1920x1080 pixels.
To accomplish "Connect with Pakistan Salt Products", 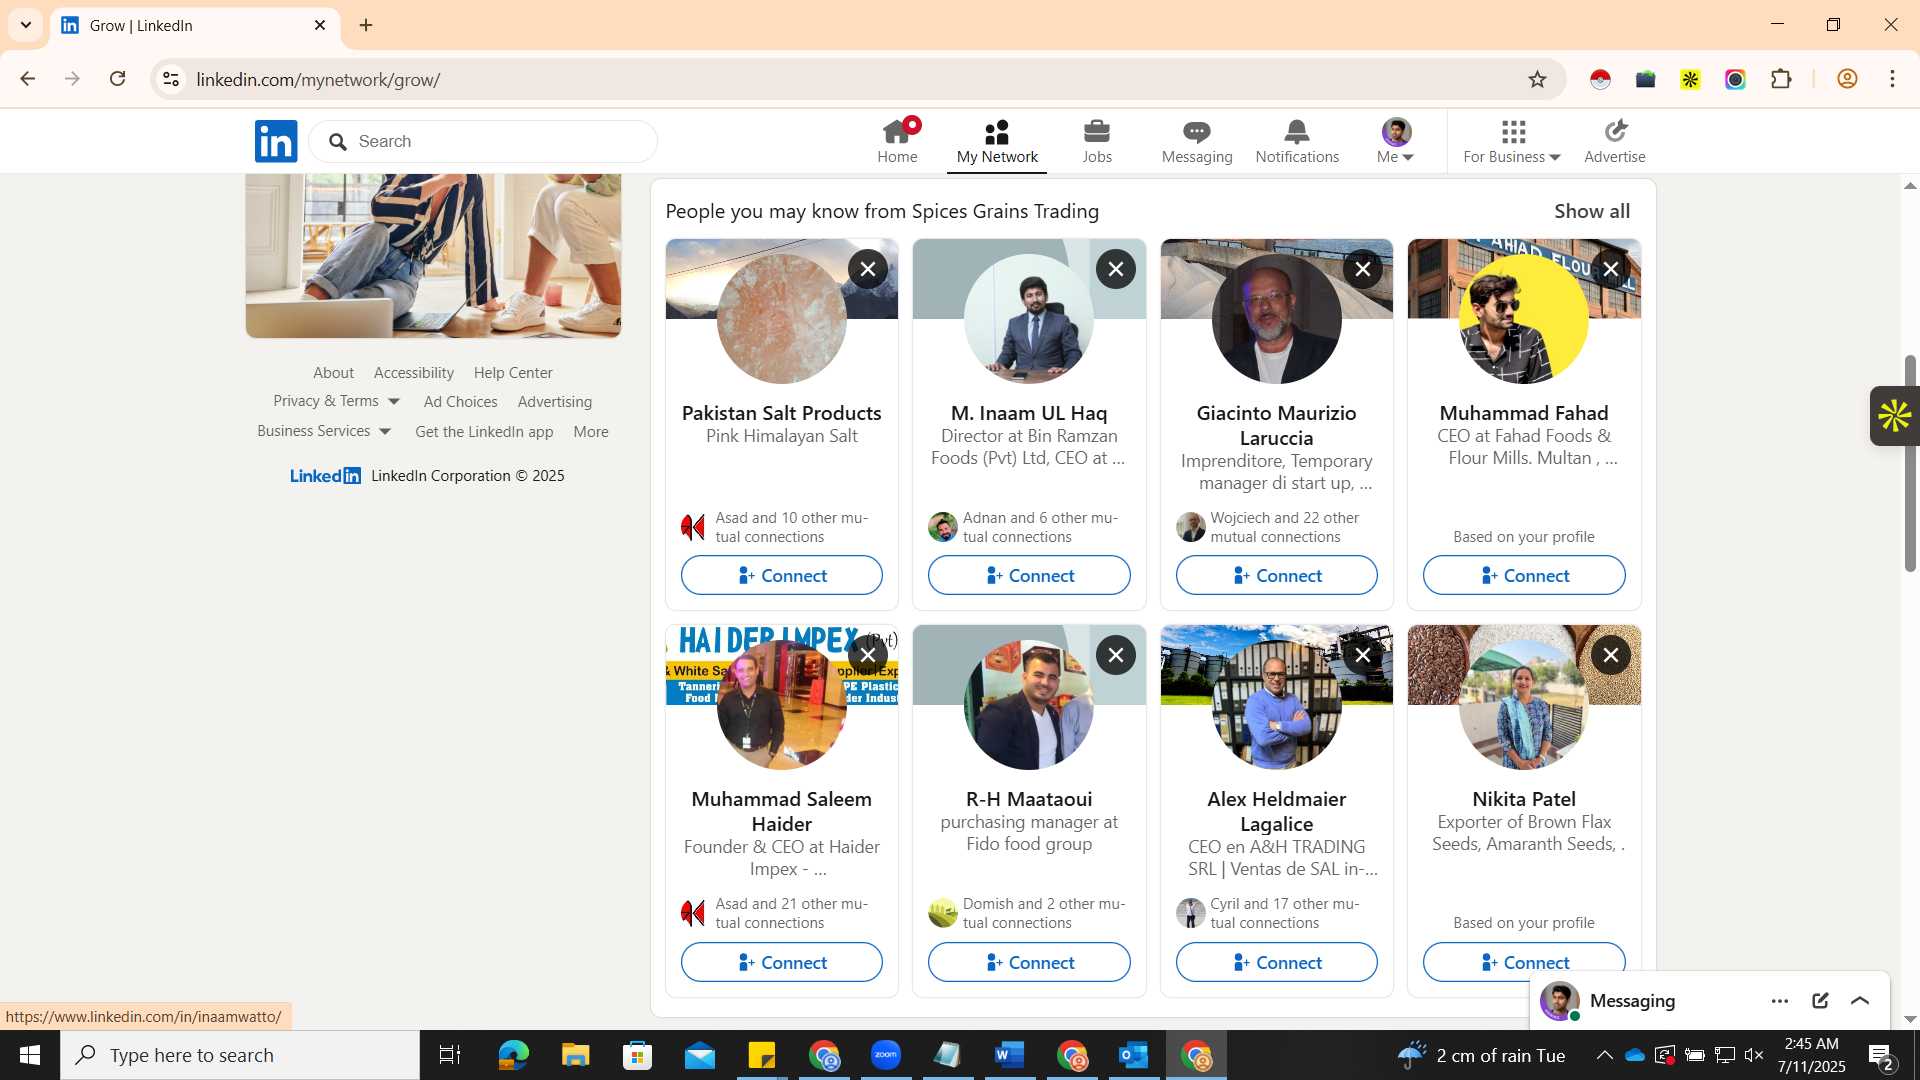I will (782, 575).
